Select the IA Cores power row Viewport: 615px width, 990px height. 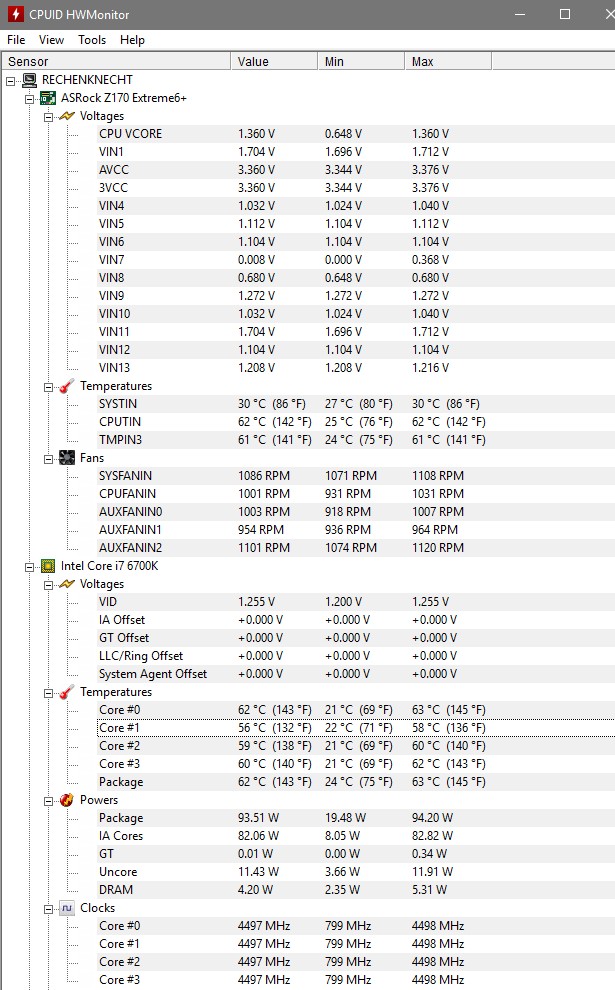tap(355, 836)
